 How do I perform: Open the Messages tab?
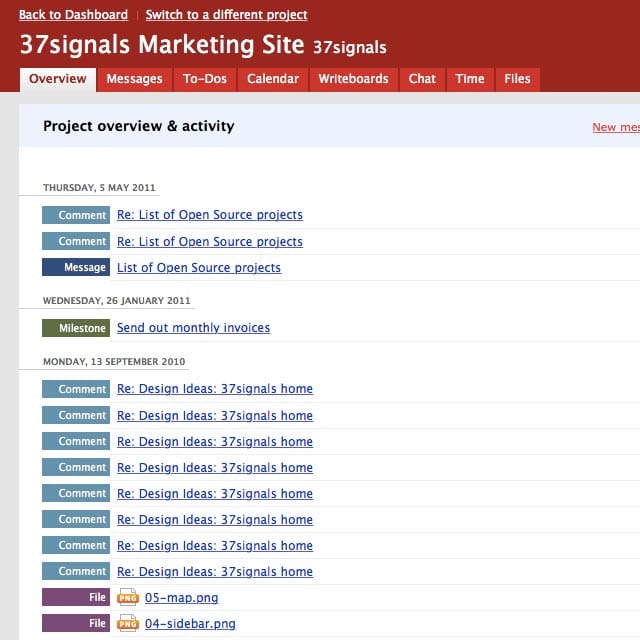(134, 79)
